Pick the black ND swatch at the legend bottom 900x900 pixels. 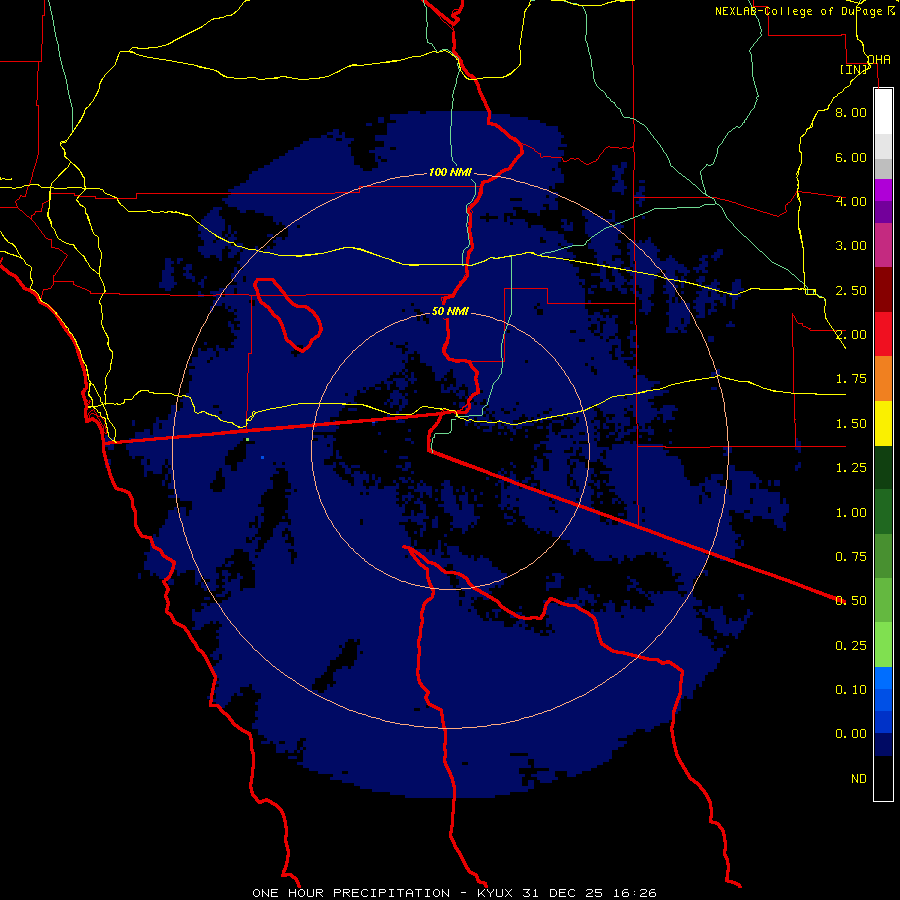883,778
